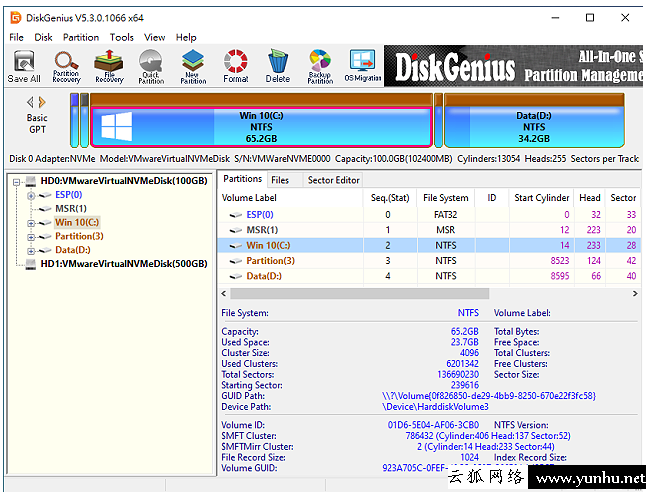Expand the Partition(3) tree node
This screenshot has width=649, height=500.
click(31, 238)
